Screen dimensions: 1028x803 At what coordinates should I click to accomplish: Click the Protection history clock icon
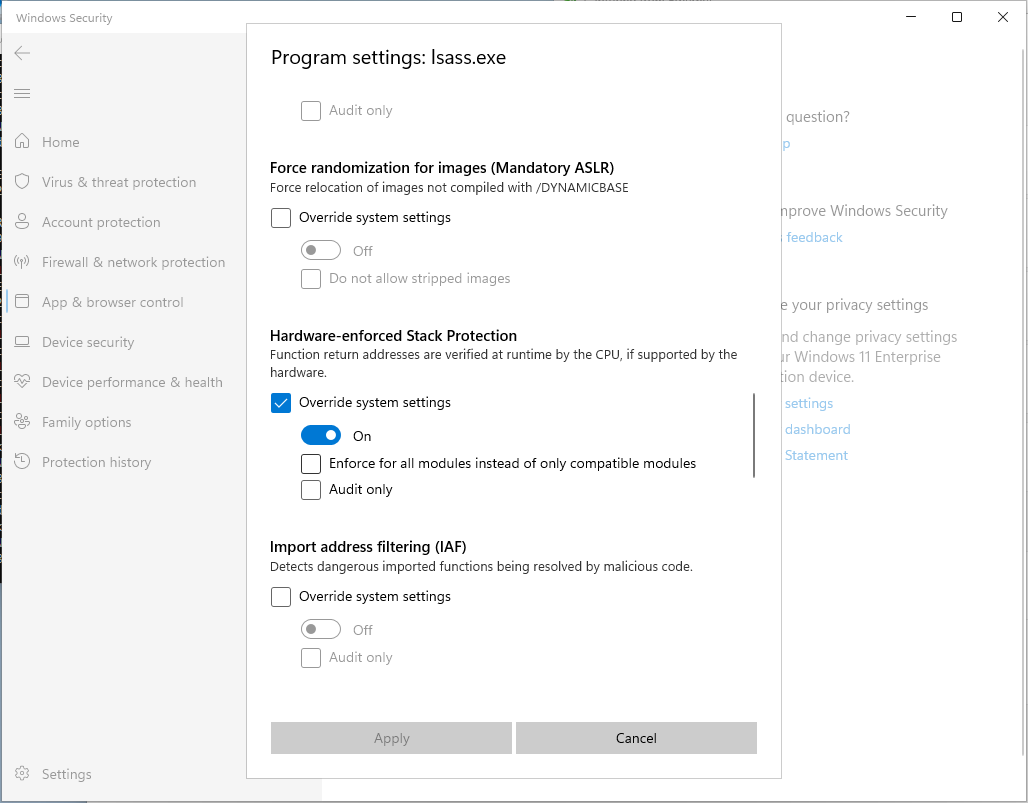[x=22, y=461]
